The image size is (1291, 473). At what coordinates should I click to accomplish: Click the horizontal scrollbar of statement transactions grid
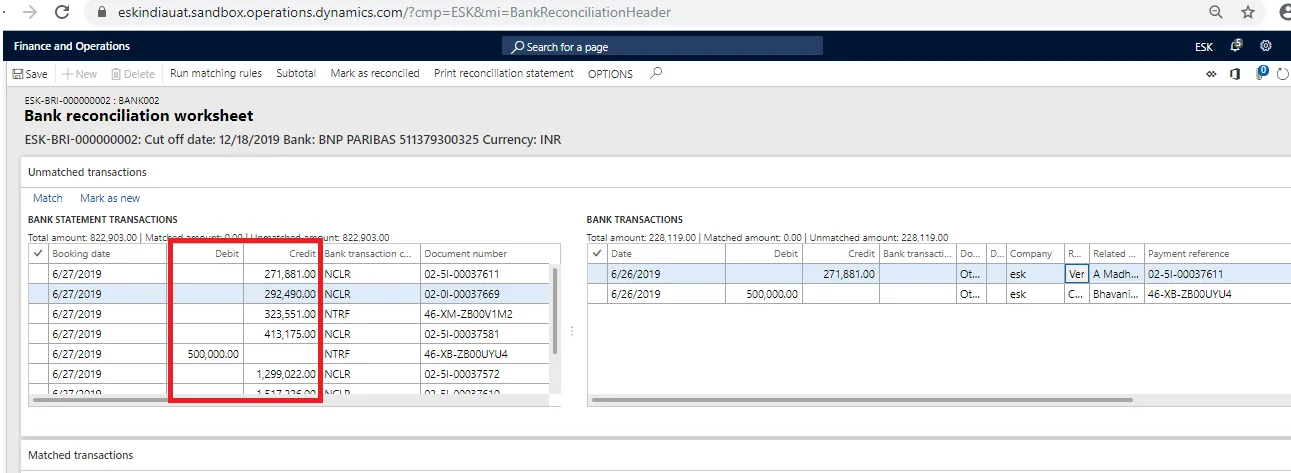tap(160, 400)
